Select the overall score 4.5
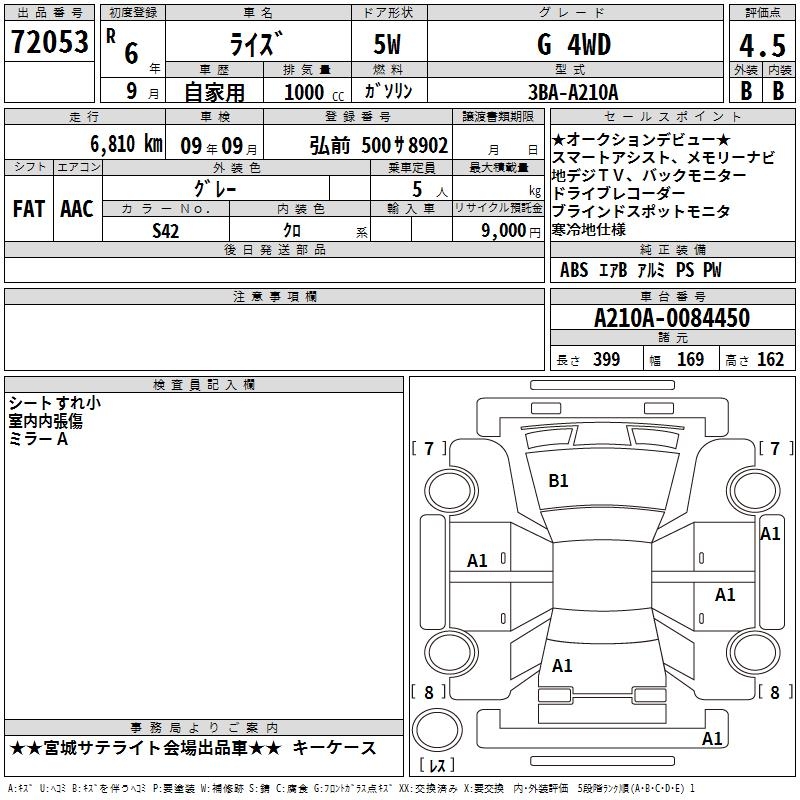This screenshot has height=800, width=800. (759, 44)
